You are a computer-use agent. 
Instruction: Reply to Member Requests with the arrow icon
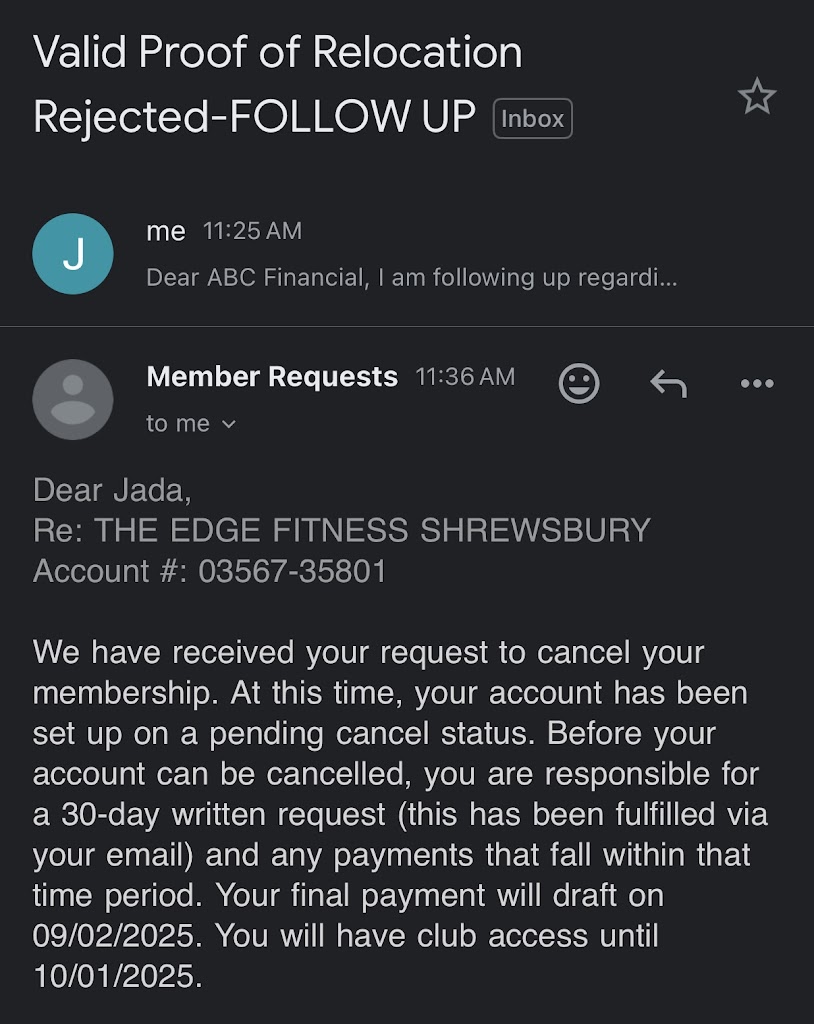coord(668,383)
